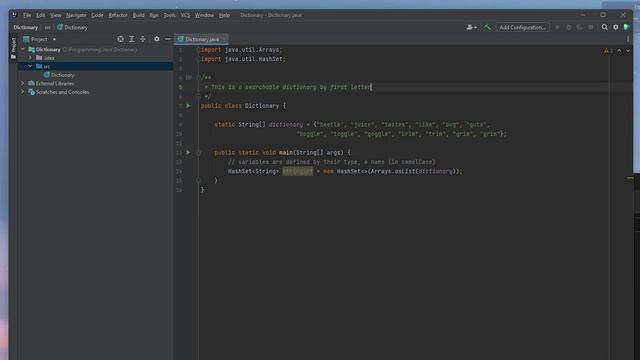This screenshot has width=640, height=360.
Task: Open the Edit menu
Action: point(41,15)
